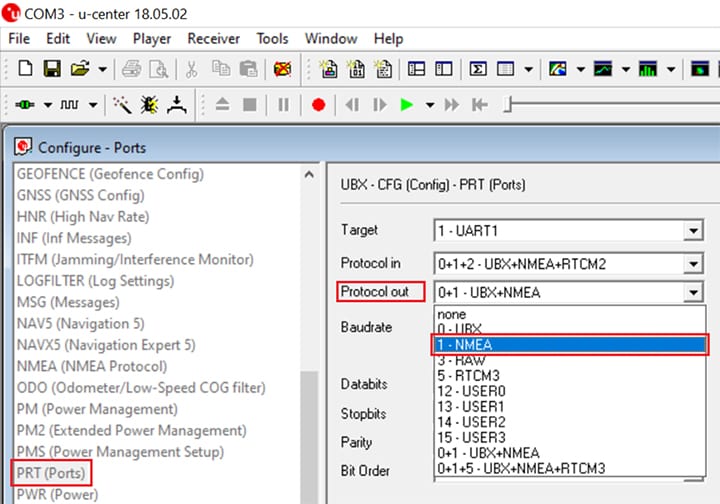720x504 pixels.
Task: Click the Step Backward button
Action: click(352, 105)
